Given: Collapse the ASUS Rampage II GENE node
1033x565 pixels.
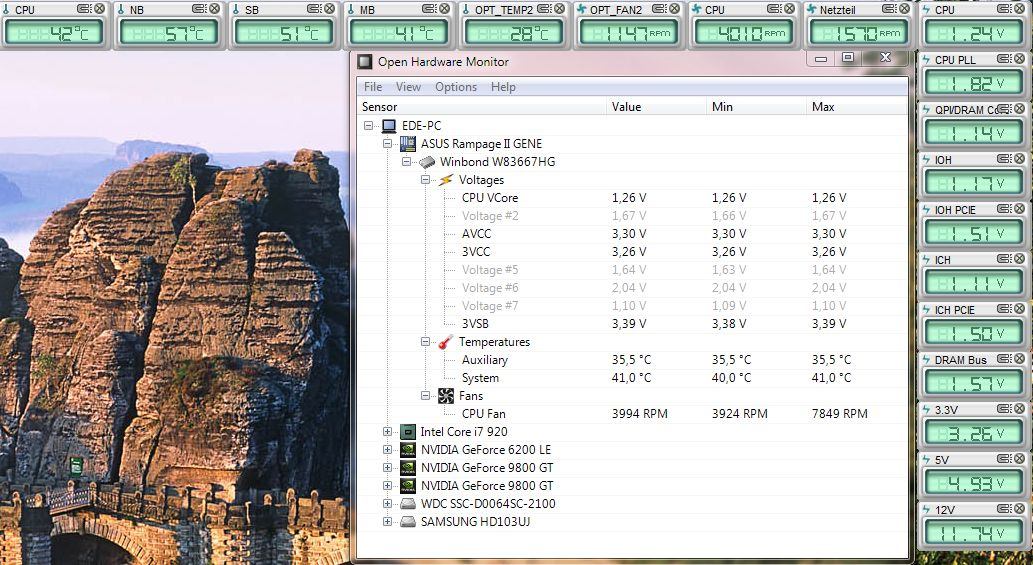Looking at the screenshot, I should (387, 144).
